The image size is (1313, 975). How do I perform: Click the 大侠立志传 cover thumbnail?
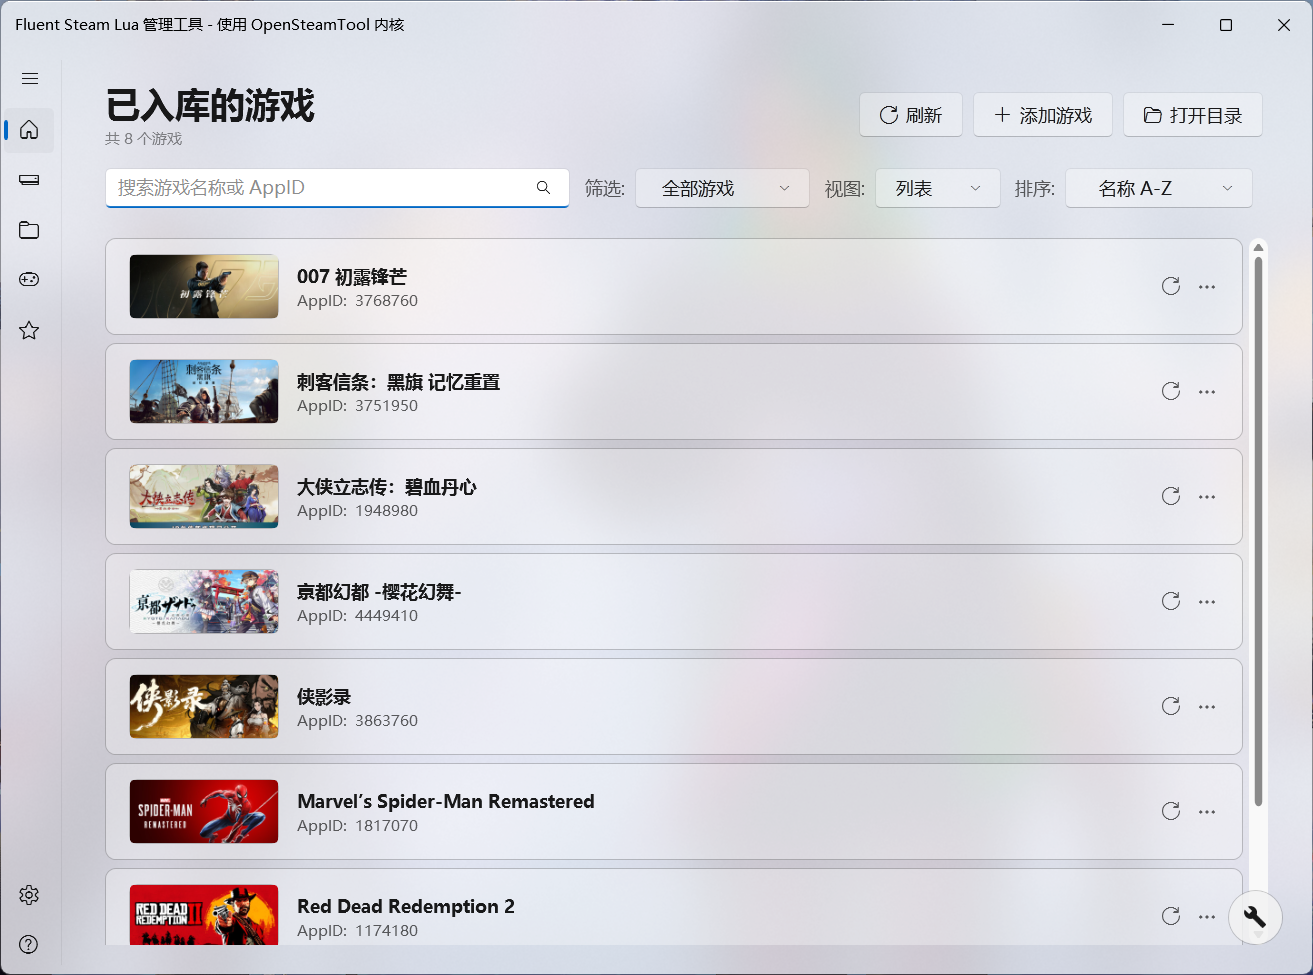(x=204, y=496)
